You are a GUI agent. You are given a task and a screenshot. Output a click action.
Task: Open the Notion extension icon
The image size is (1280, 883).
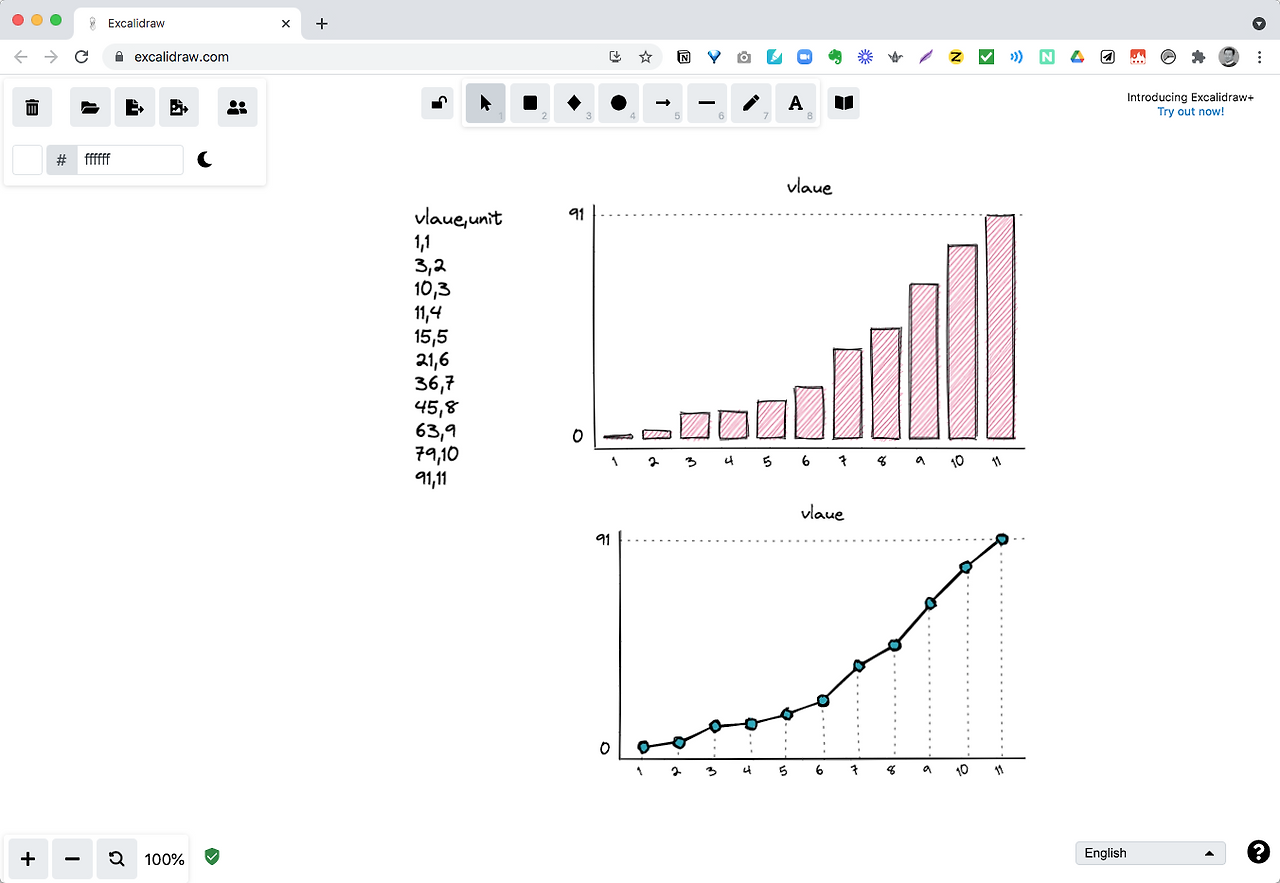point(684,57)
